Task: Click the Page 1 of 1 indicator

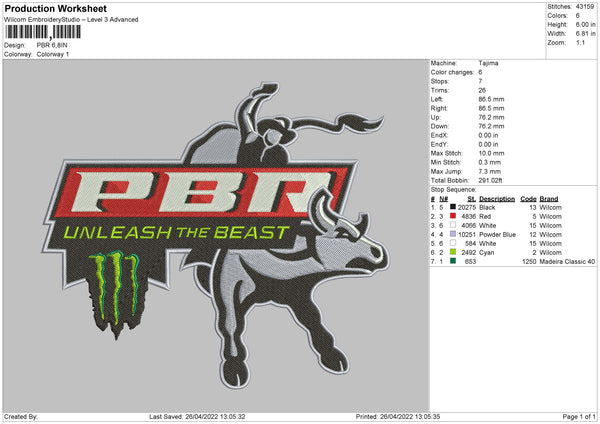Action: click(x=579, y=417)
